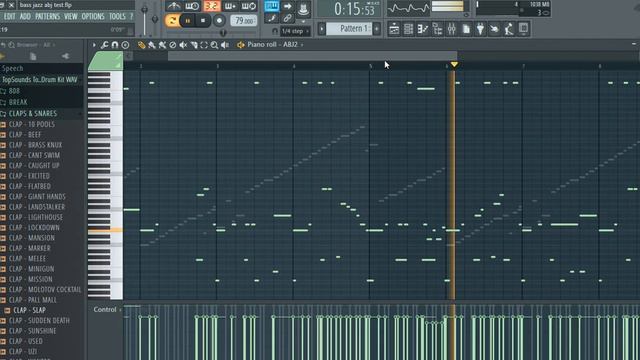Toggle loop recording
640x360 pixels.
pos(249,6)
